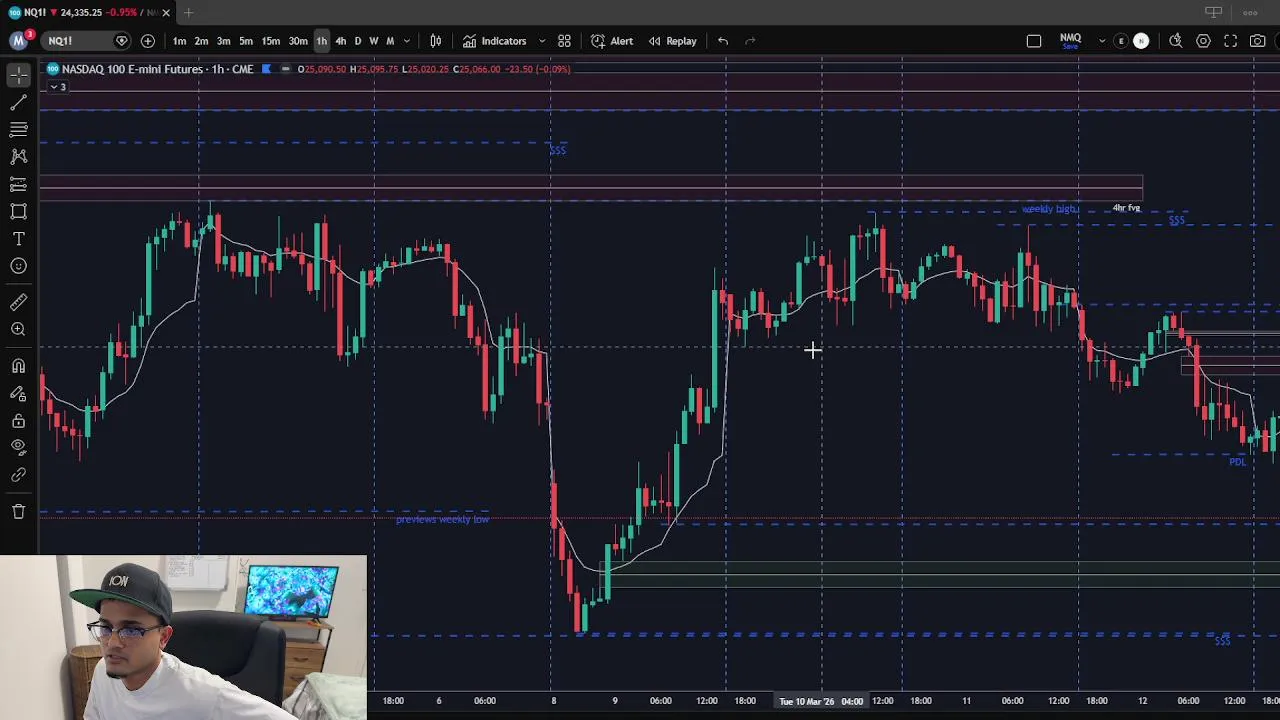1280x720 pixels.
Task: Open the patterns drawing tool
Action: click(x=18, y=156)
